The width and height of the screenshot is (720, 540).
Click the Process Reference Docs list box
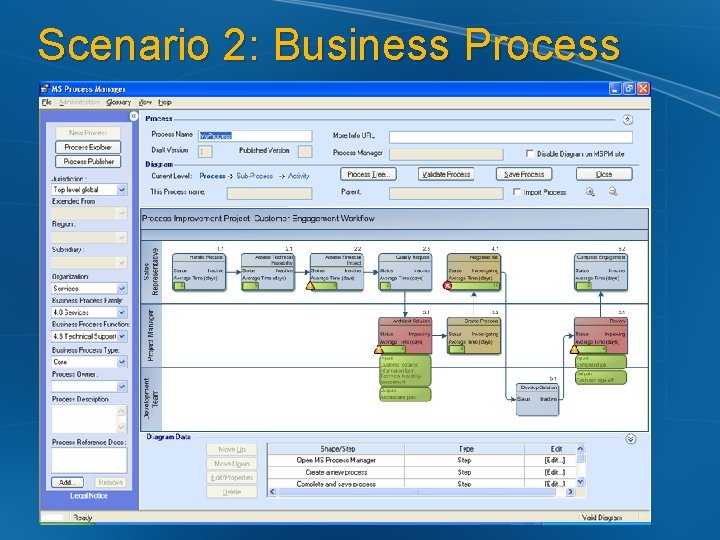(89, 461)
